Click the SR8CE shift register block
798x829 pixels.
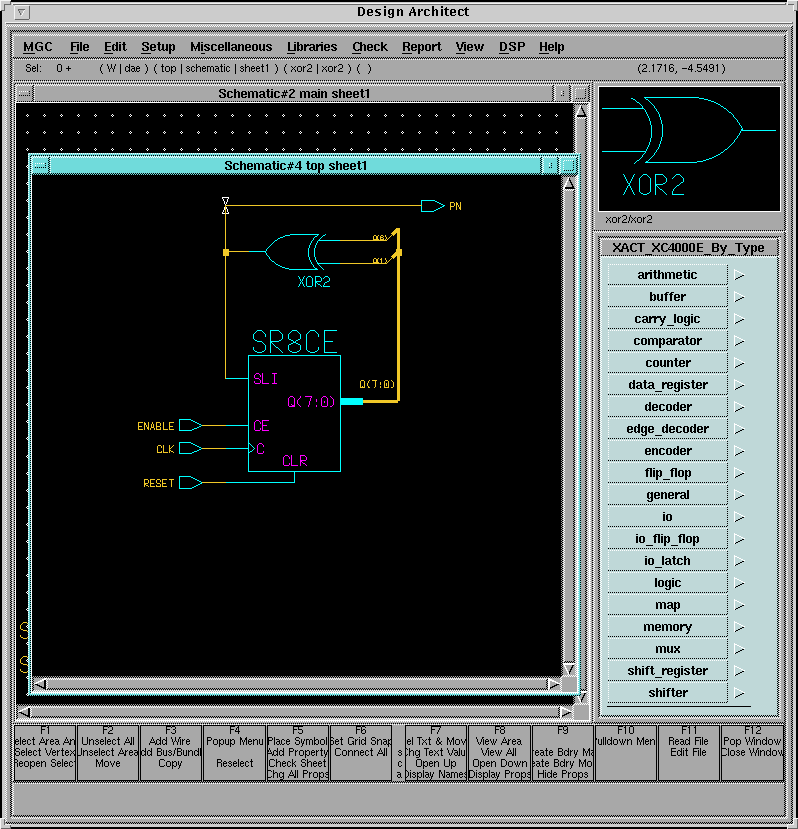click(294, 412)
